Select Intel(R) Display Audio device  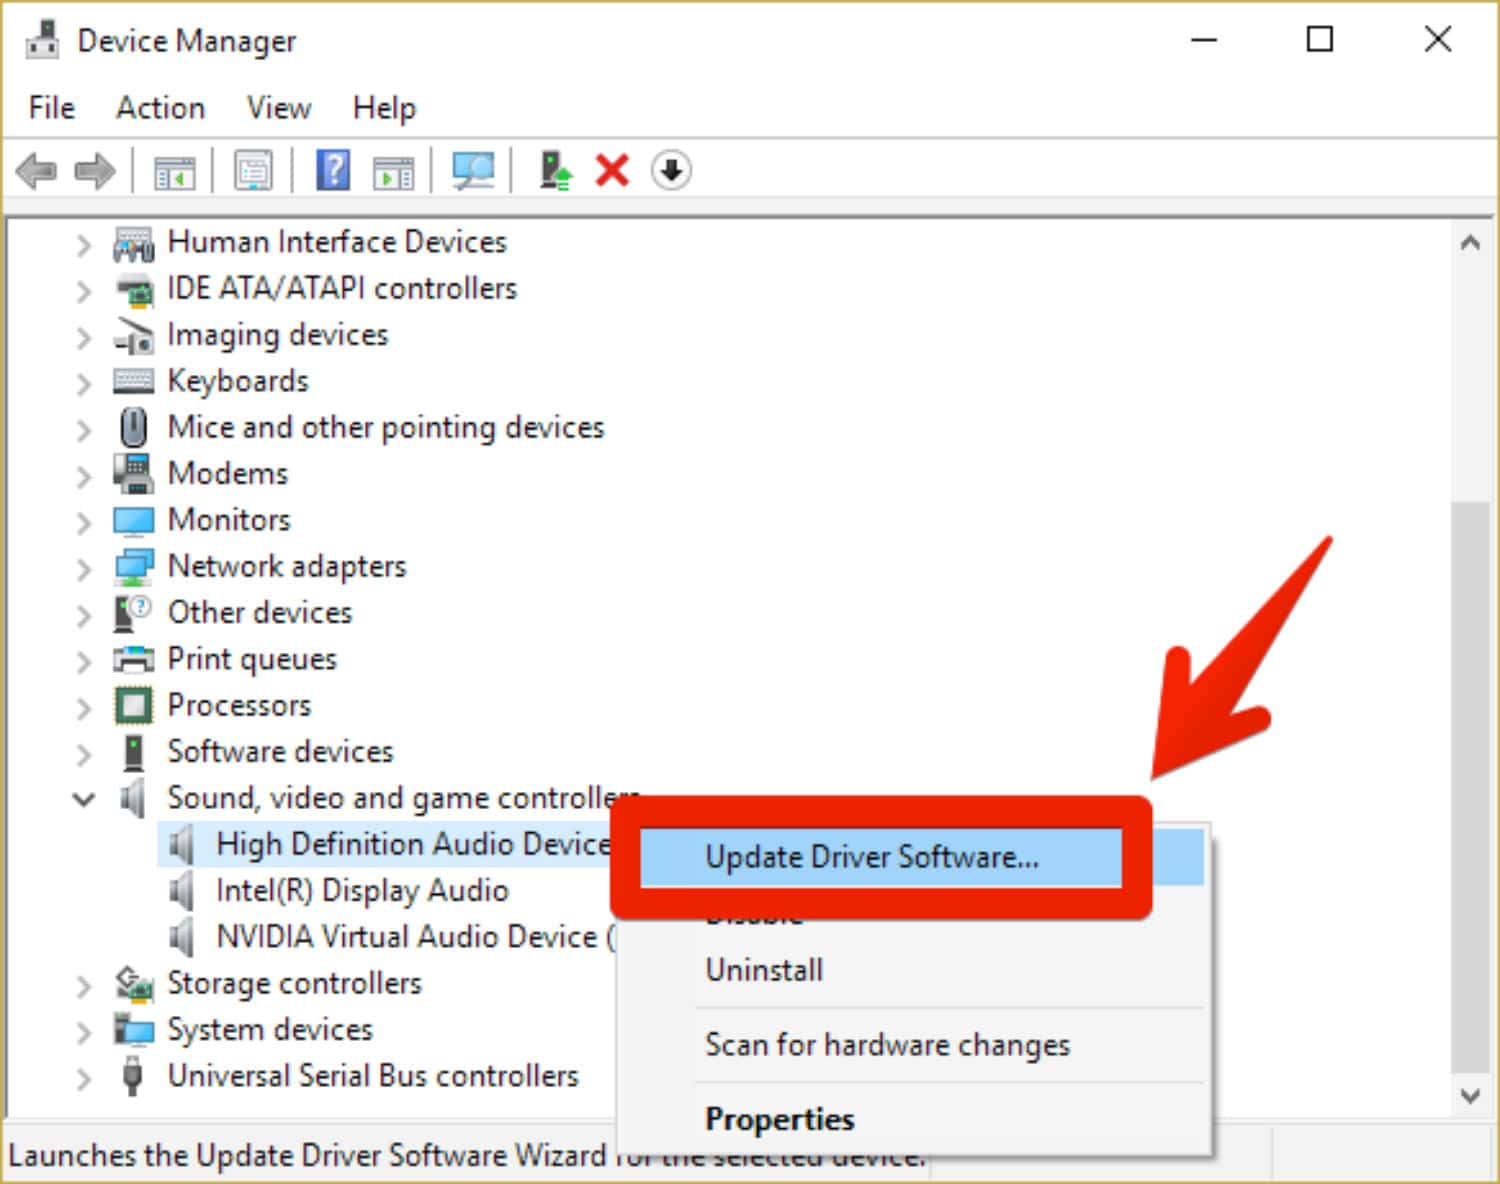(362, 890)
